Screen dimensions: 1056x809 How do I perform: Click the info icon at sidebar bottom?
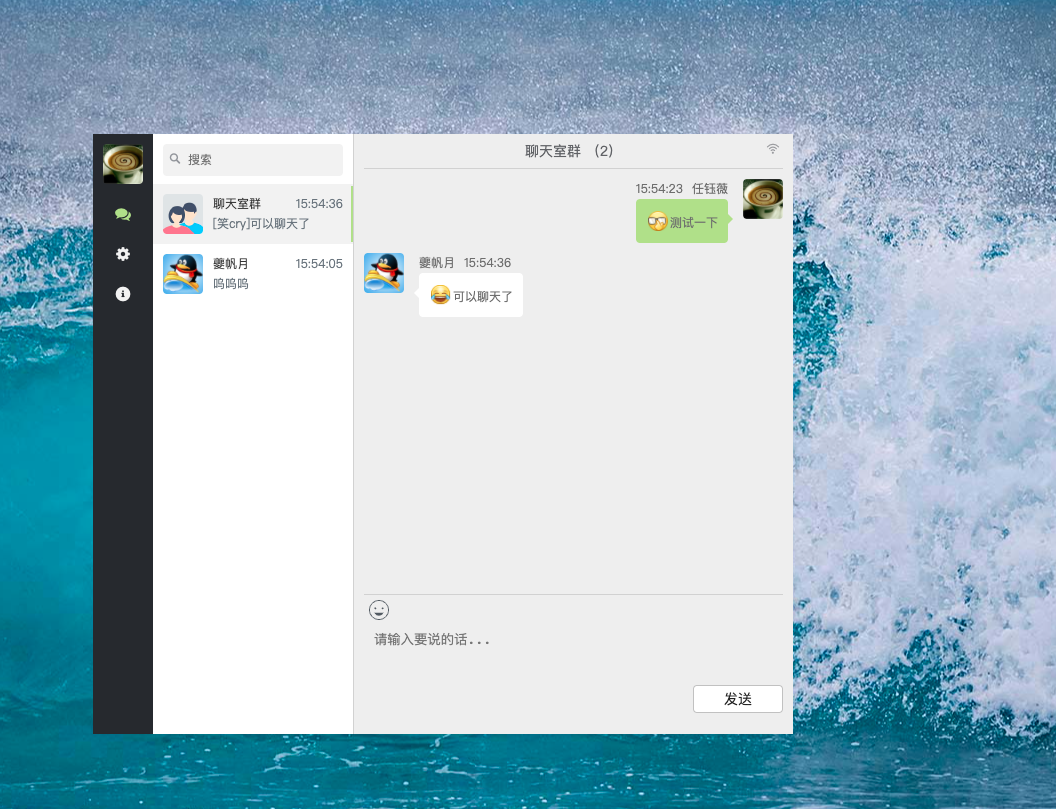coord(122,294)
